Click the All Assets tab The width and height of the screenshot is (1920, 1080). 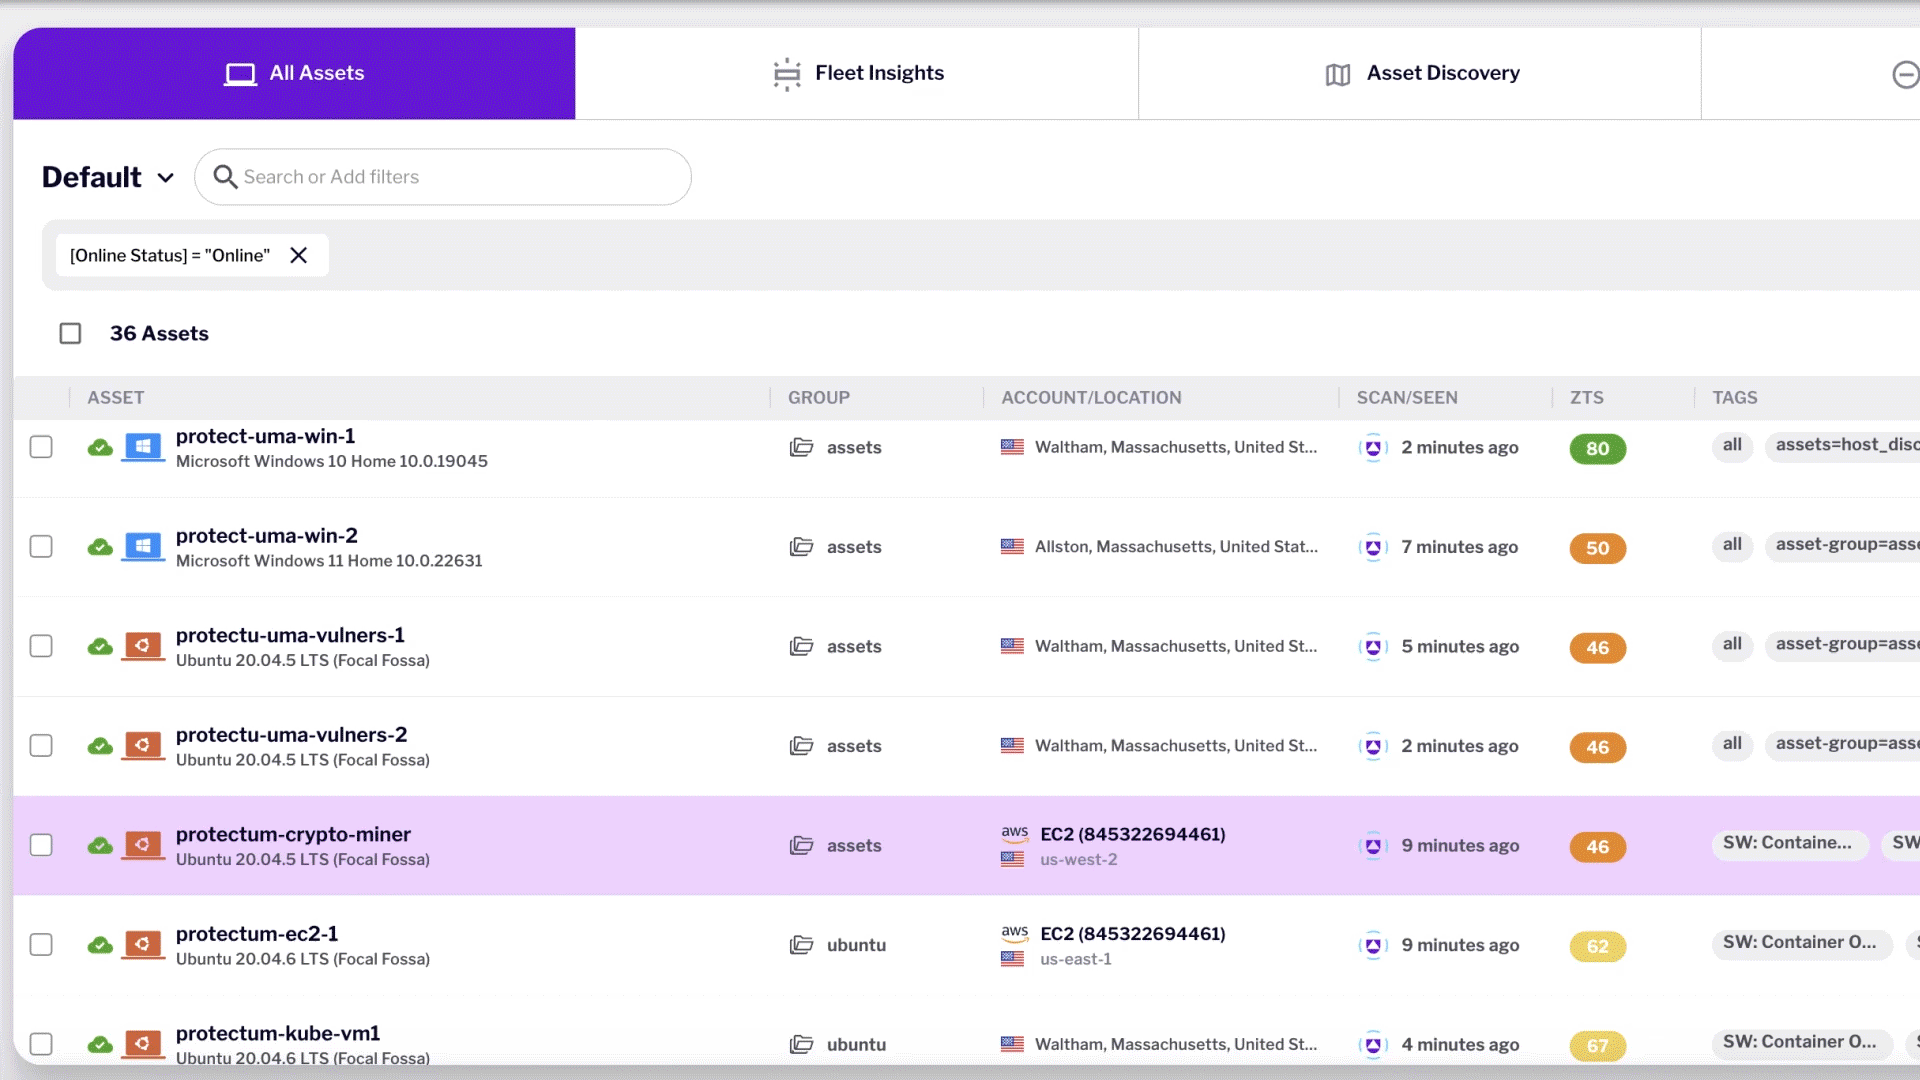(293, 73)
